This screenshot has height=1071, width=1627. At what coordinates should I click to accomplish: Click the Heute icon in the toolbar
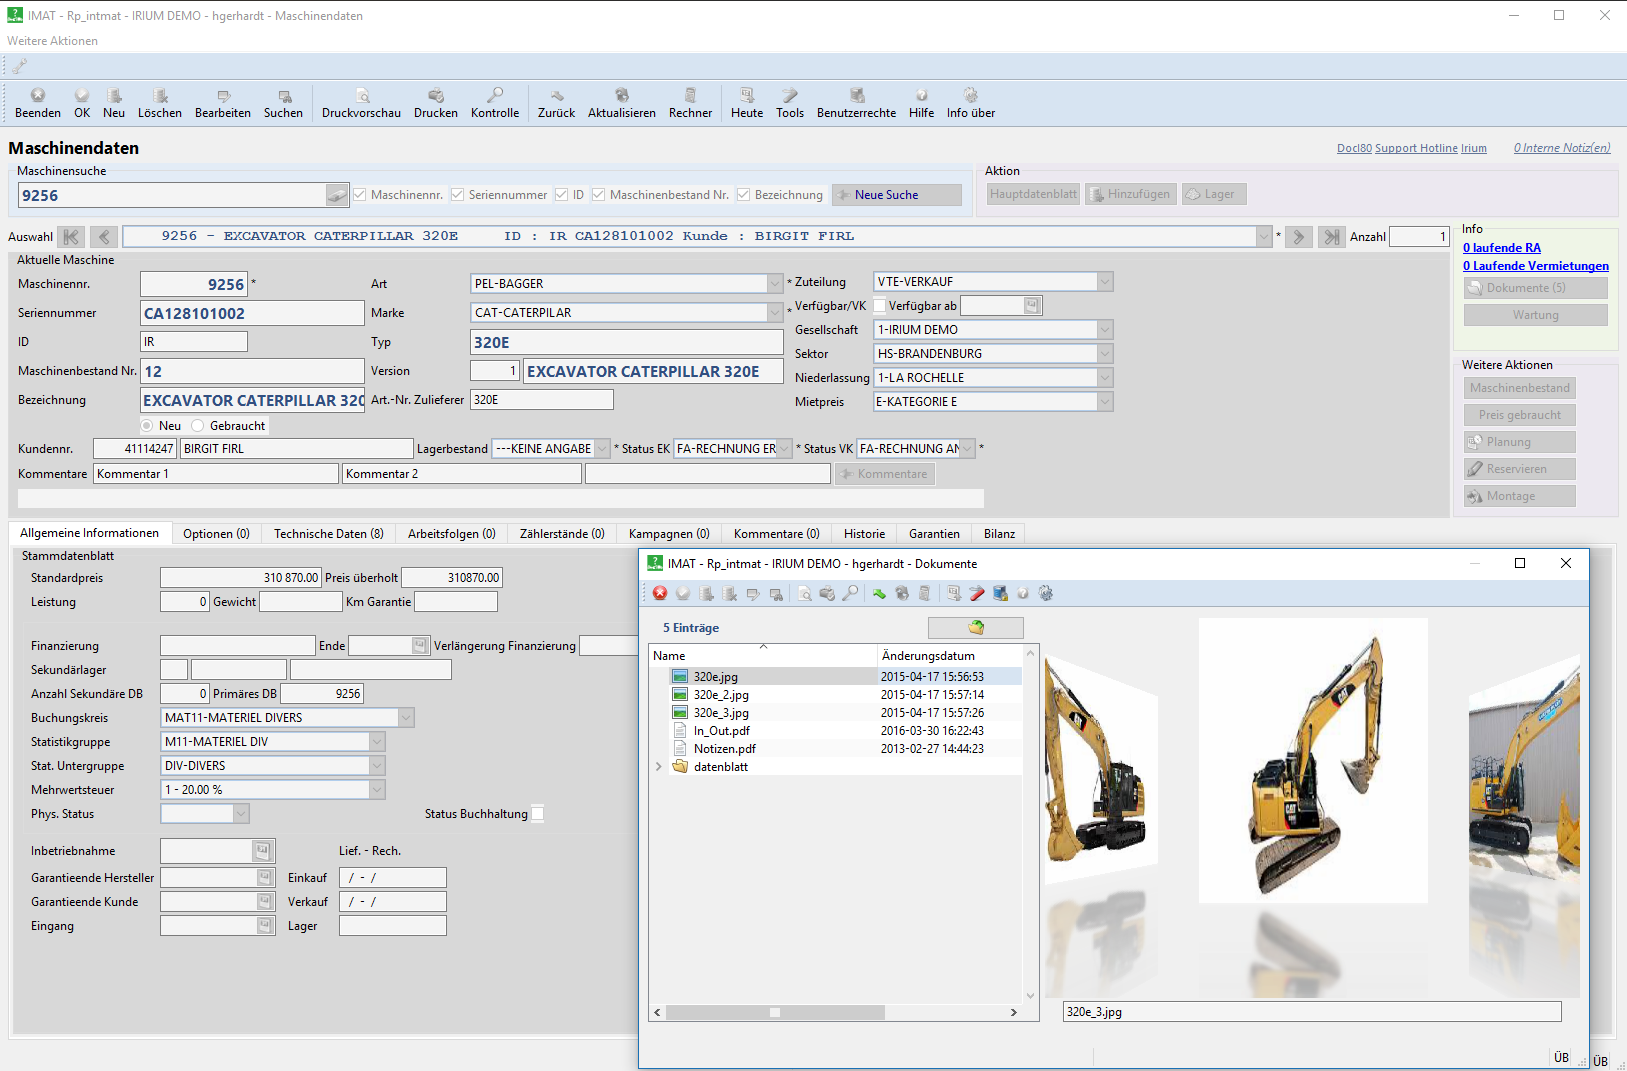746,102
